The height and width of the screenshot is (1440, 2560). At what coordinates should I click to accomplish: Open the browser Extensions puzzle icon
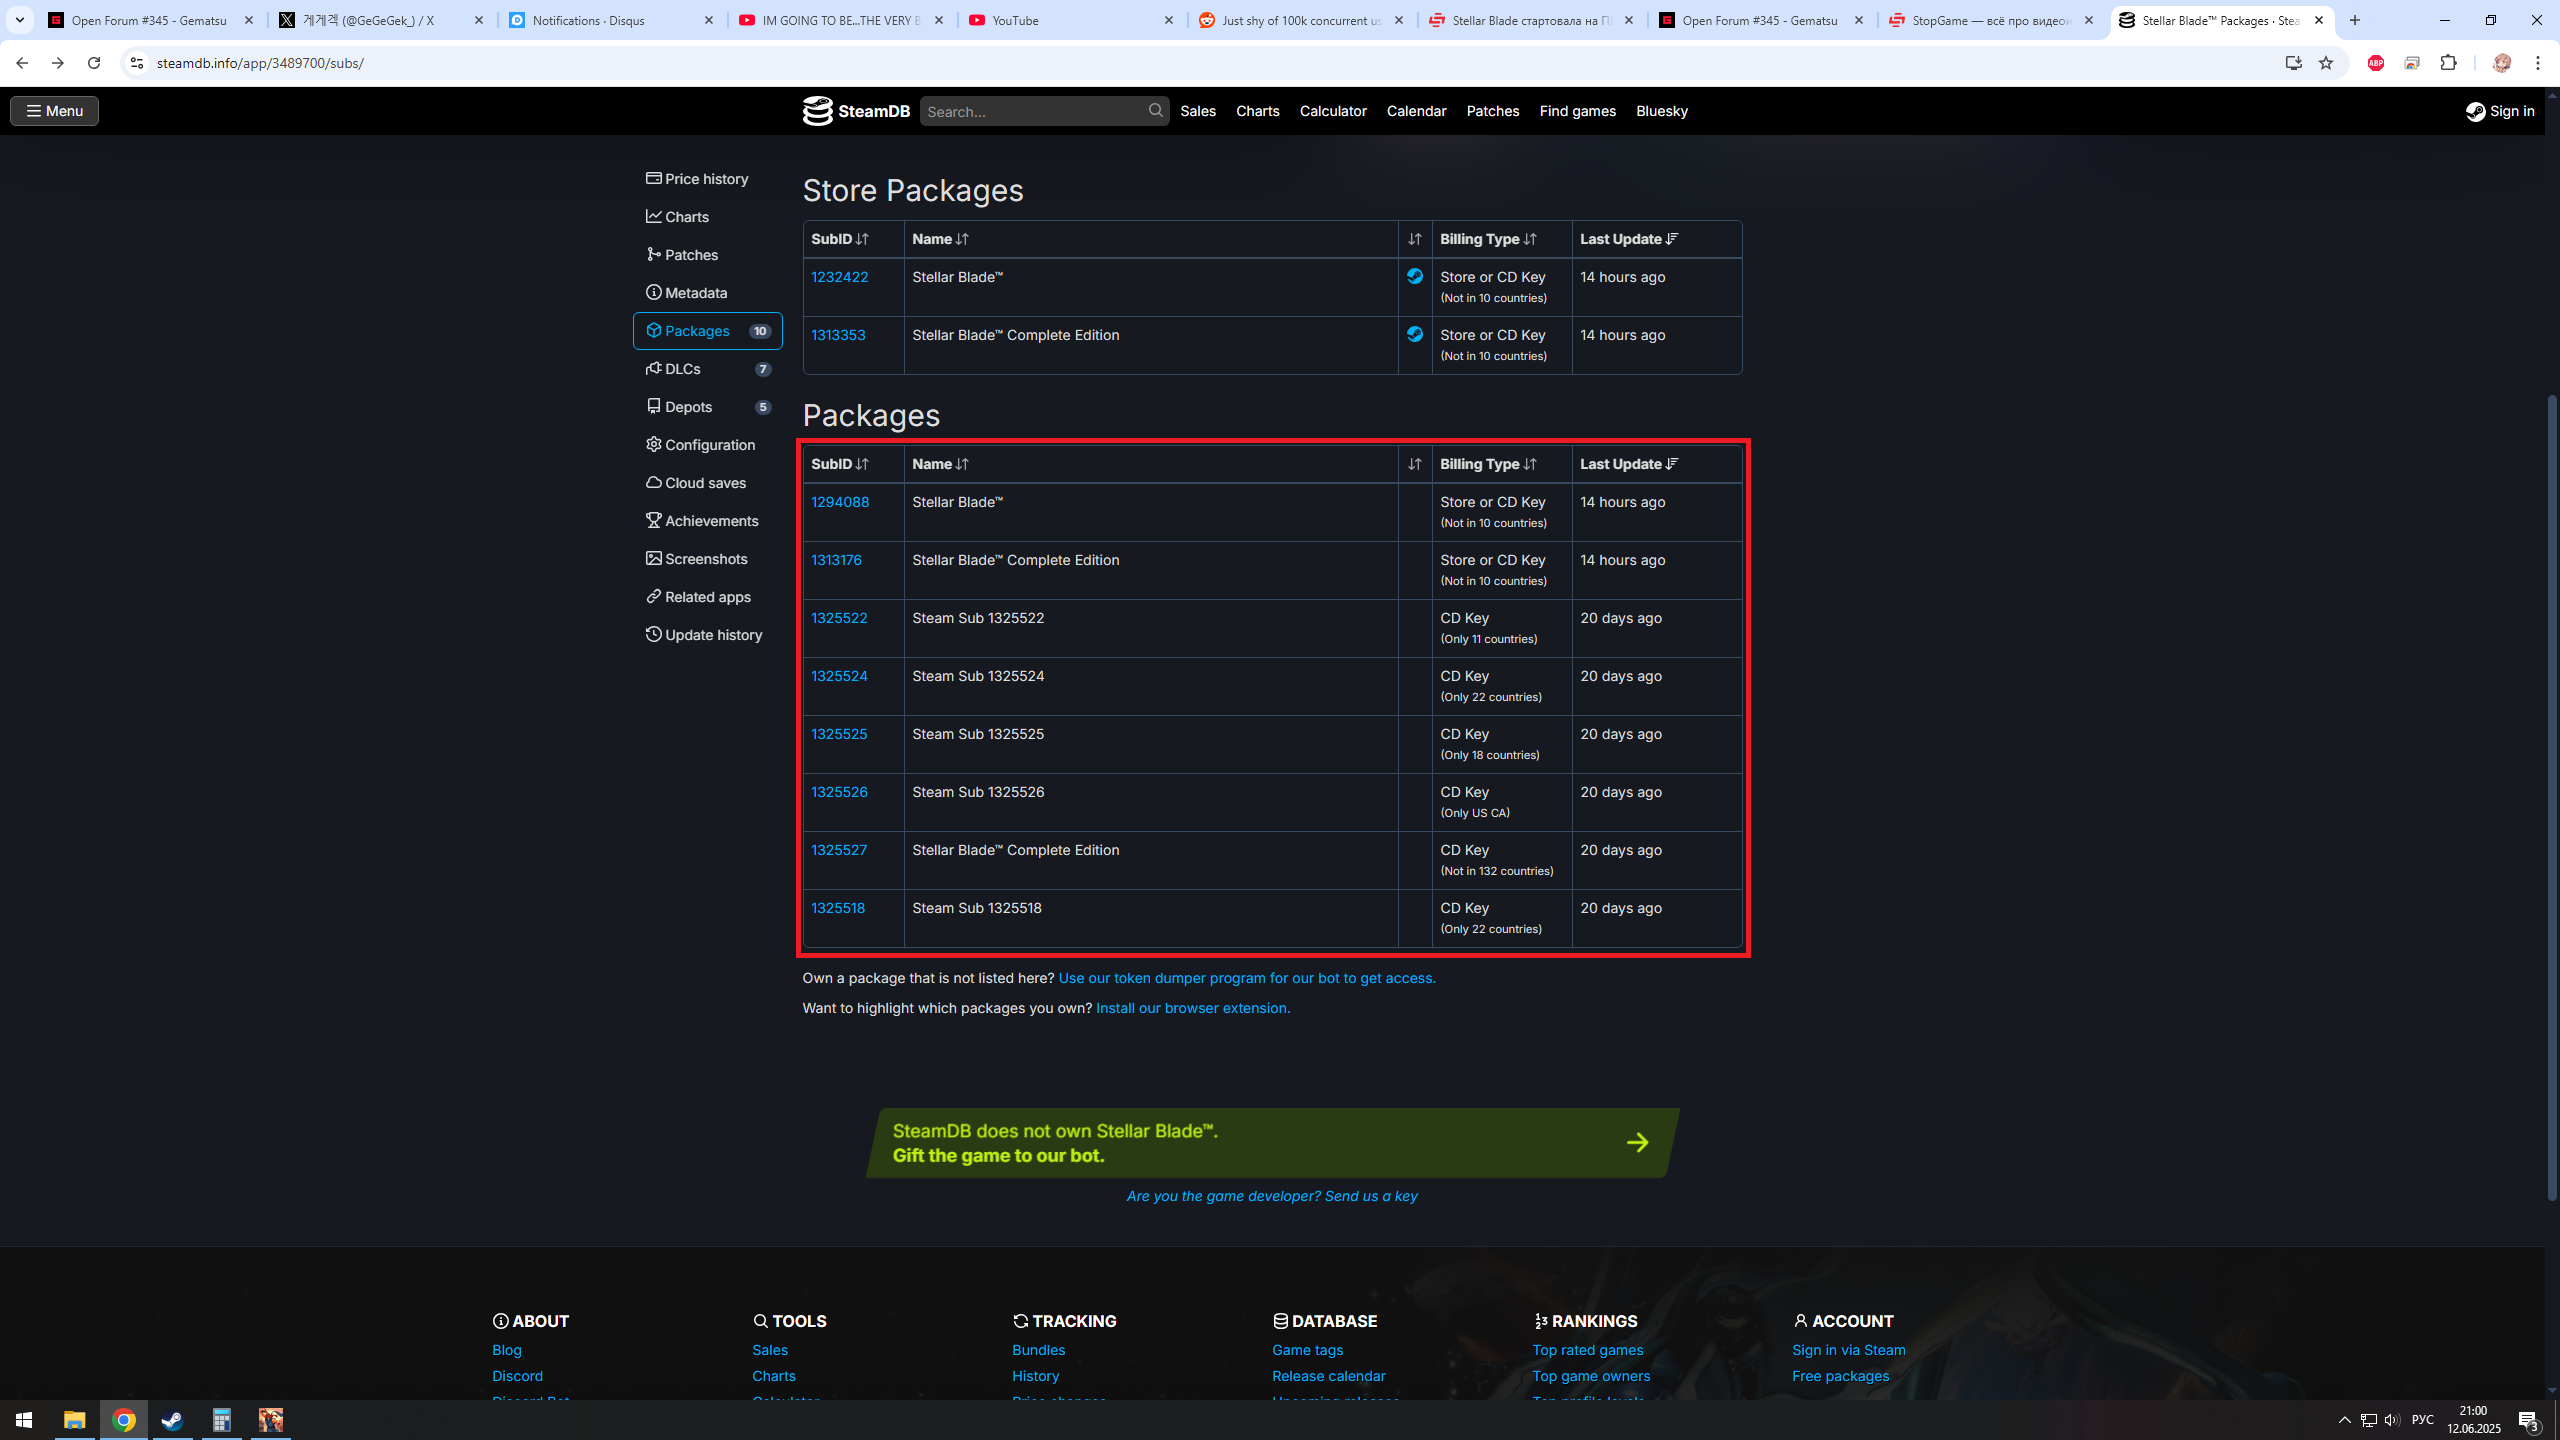[x=2449, y=63]
